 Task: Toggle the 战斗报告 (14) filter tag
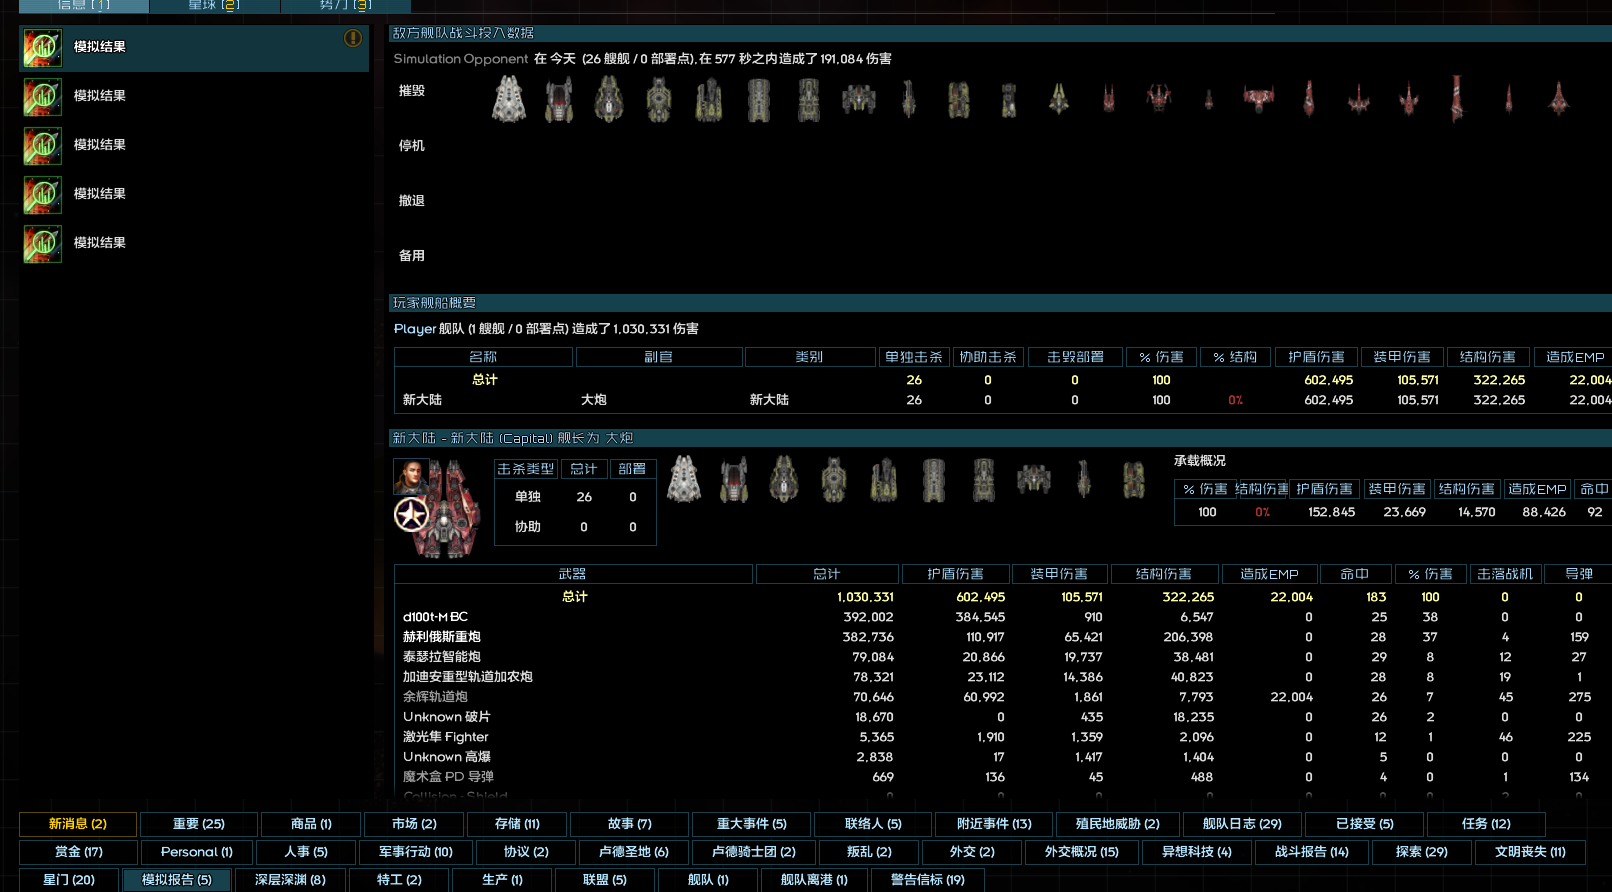1312,852
